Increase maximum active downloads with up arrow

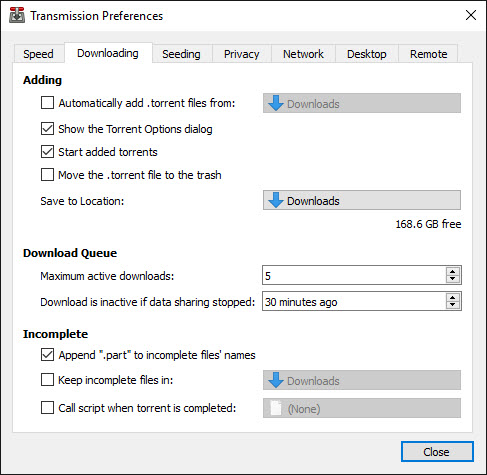click(452, 271)
